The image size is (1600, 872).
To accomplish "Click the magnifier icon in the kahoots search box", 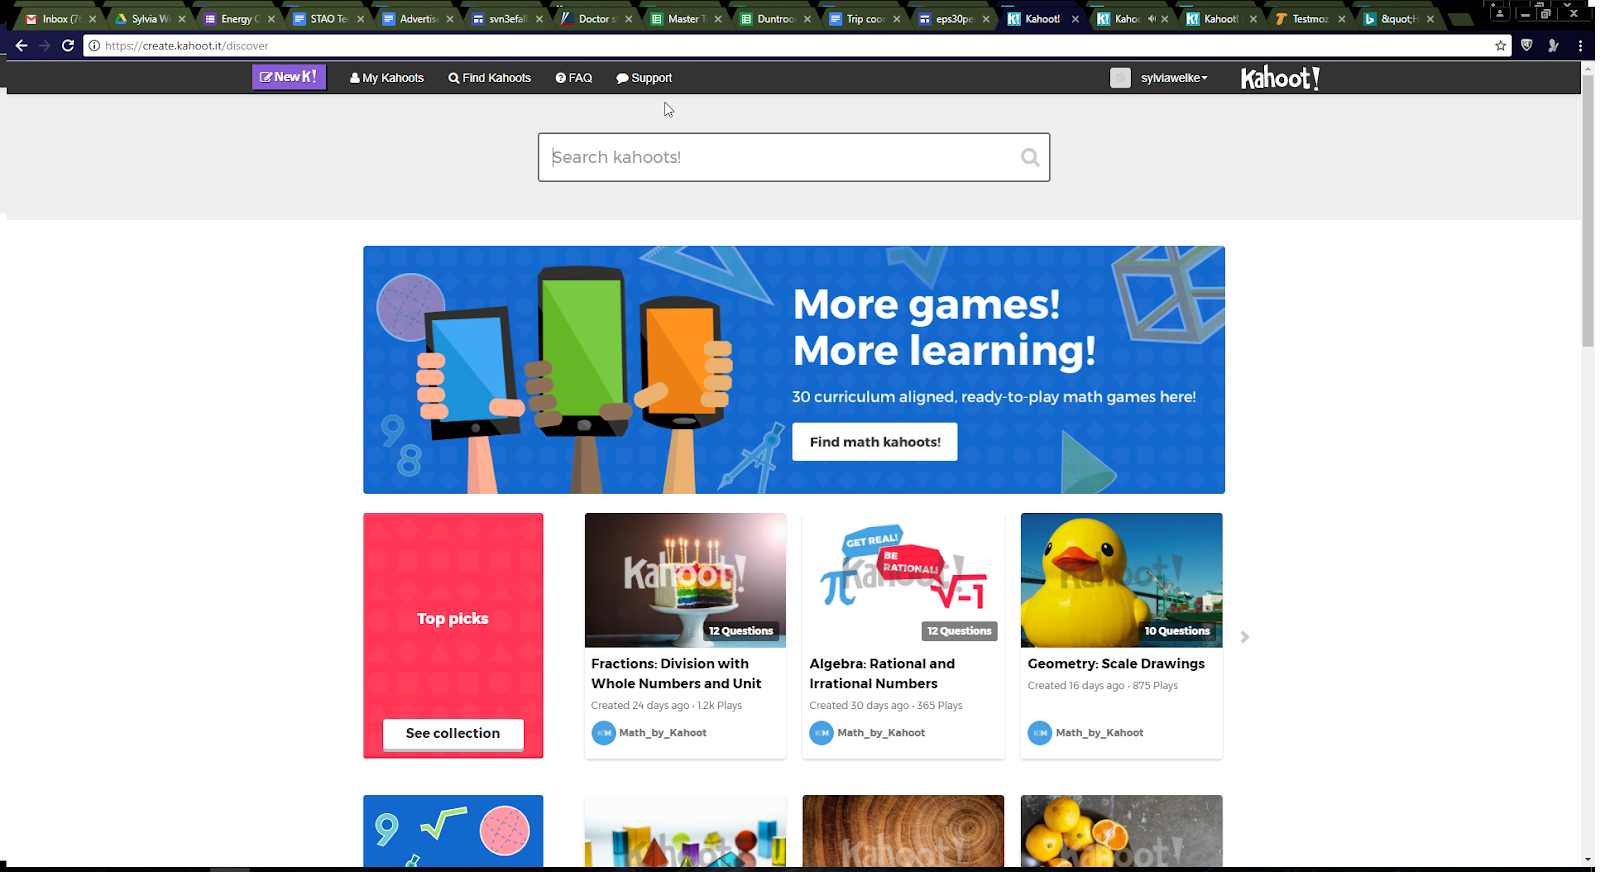I will pyautogui.click(x=1030, y=157).
